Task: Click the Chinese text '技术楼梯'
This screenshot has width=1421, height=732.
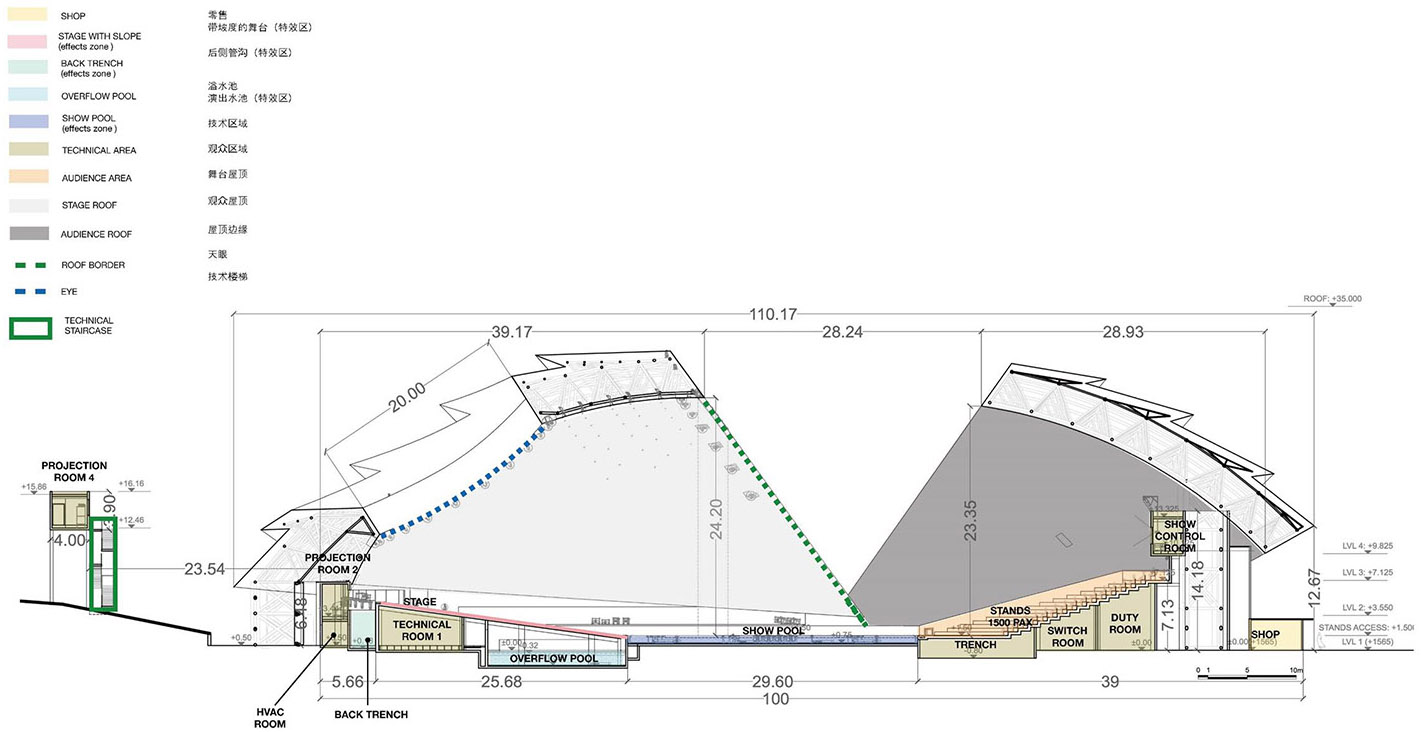Action: click(x=227, y=276)
